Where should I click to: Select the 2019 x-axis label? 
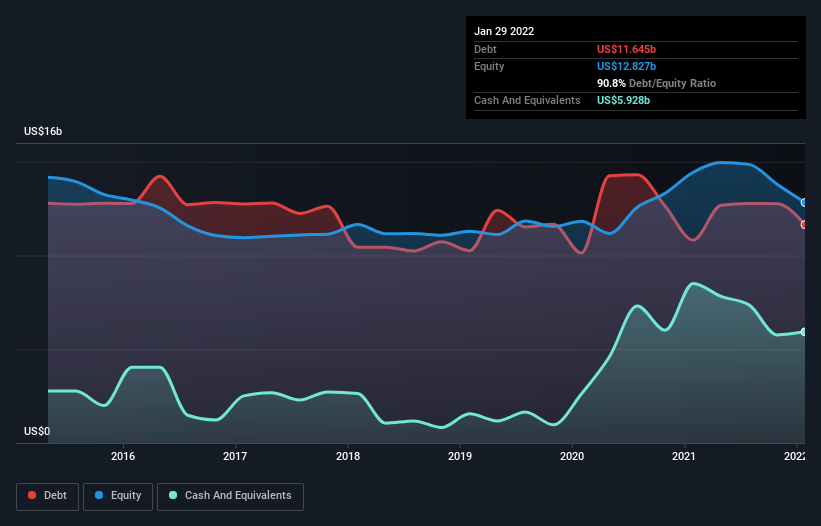click(460, 456)
